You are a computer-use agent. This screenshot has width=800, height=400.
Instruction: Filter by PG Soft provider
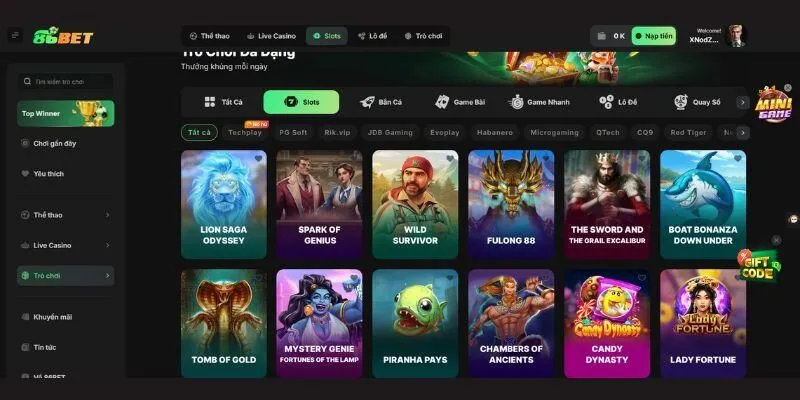[x=293, y=133]
